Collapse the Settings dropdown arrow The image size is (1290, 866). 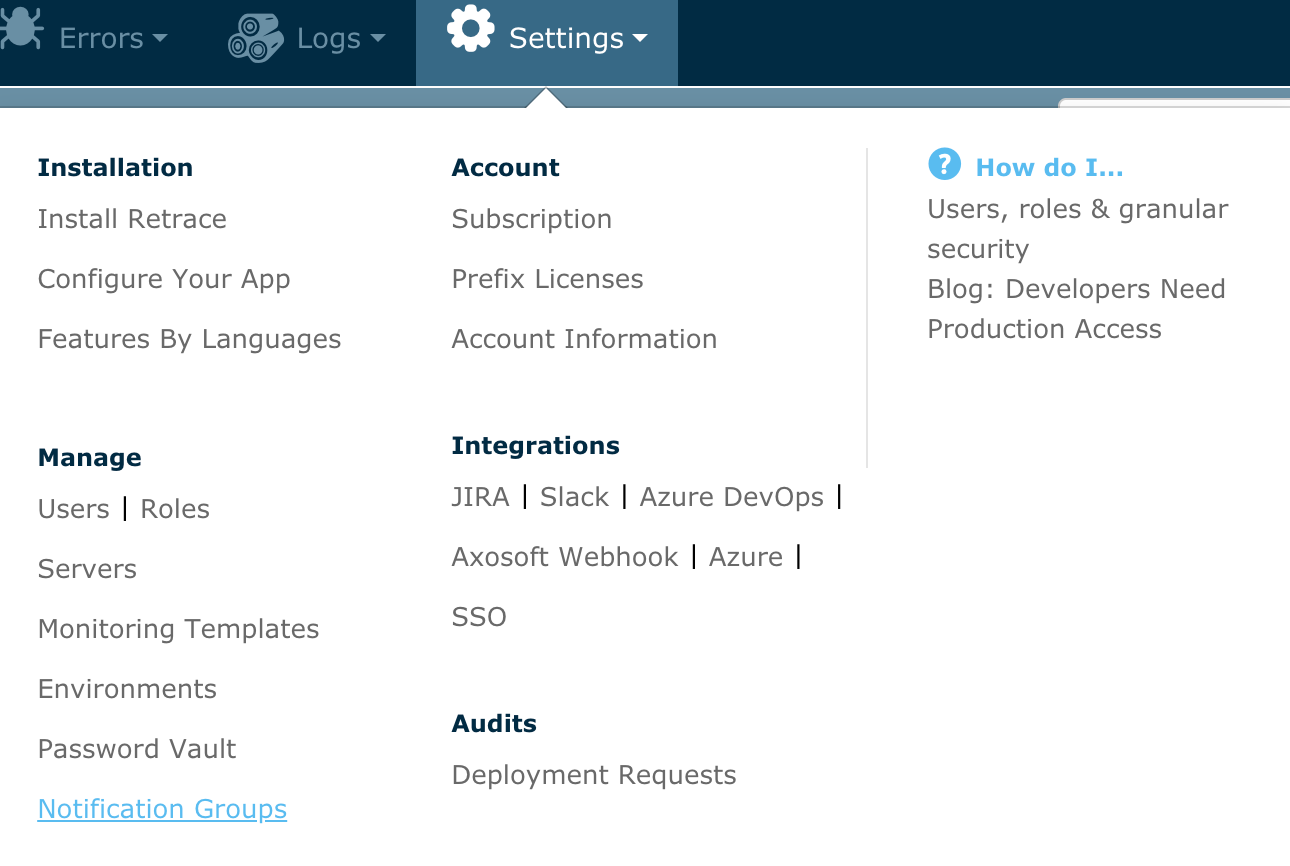pyautogui.click(x=640, y=39)
